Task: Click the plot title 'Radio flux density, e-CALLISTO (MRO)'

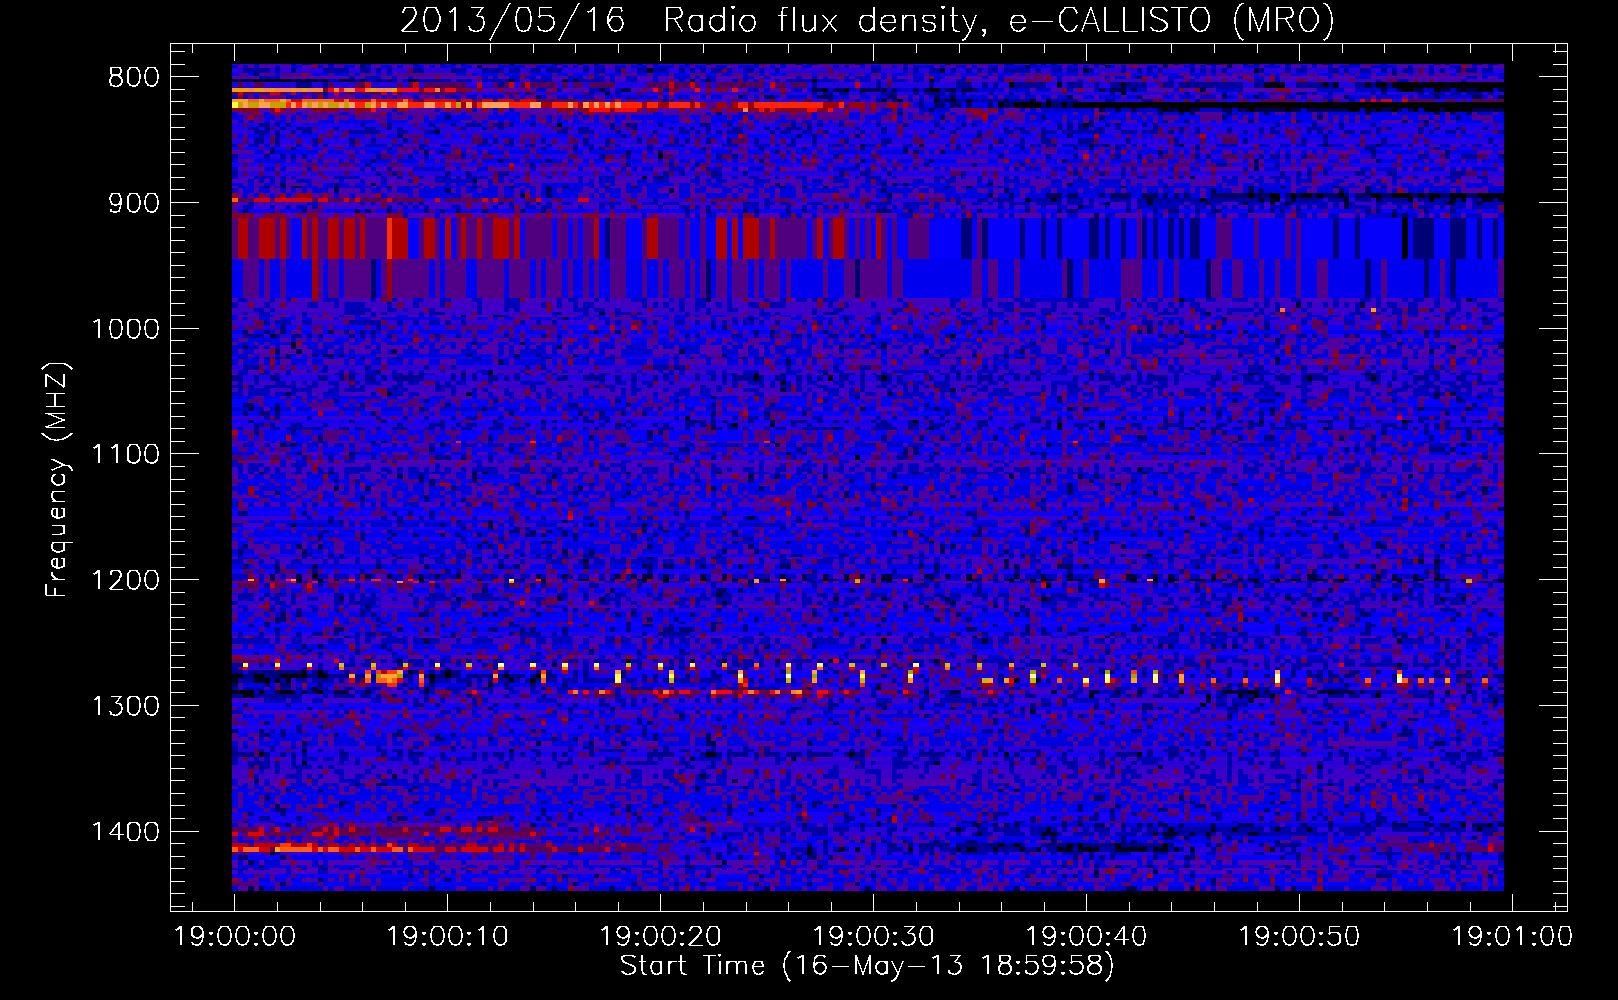Action: [999, 21]
